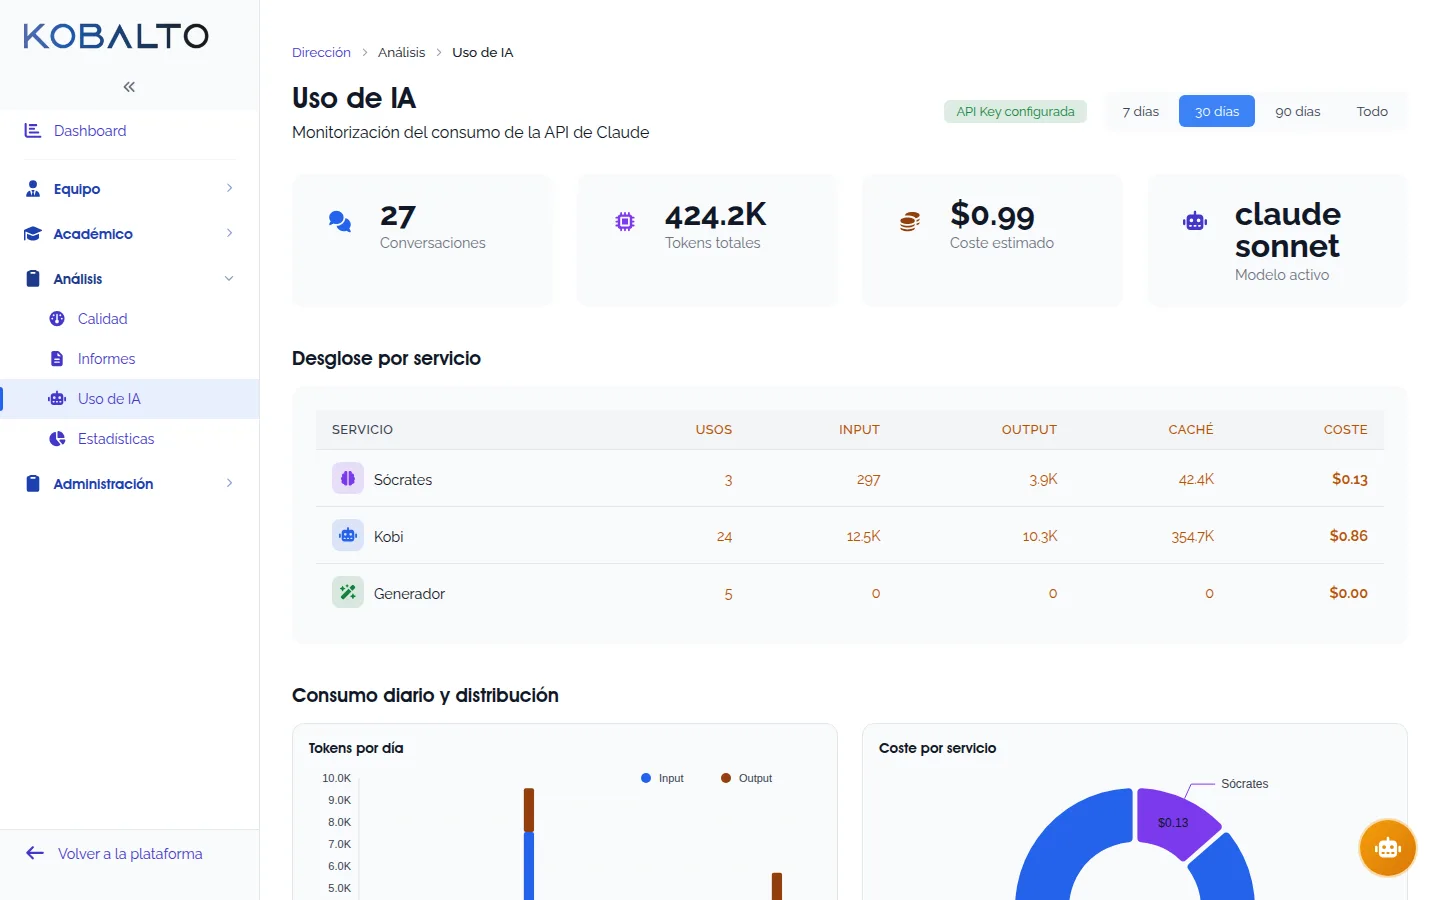Click the Dashboard chart icon
The height and width of the screenshot is (900, 1440).
33,131
